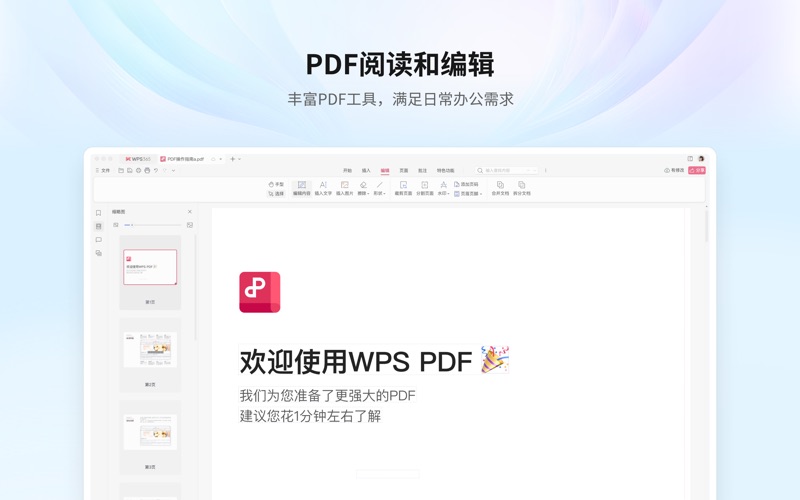The image size is (800, 500).
Task: Click the heading 欢迎使用WPS PDF text
Action: pyautogui.click(x=356, y=361)
